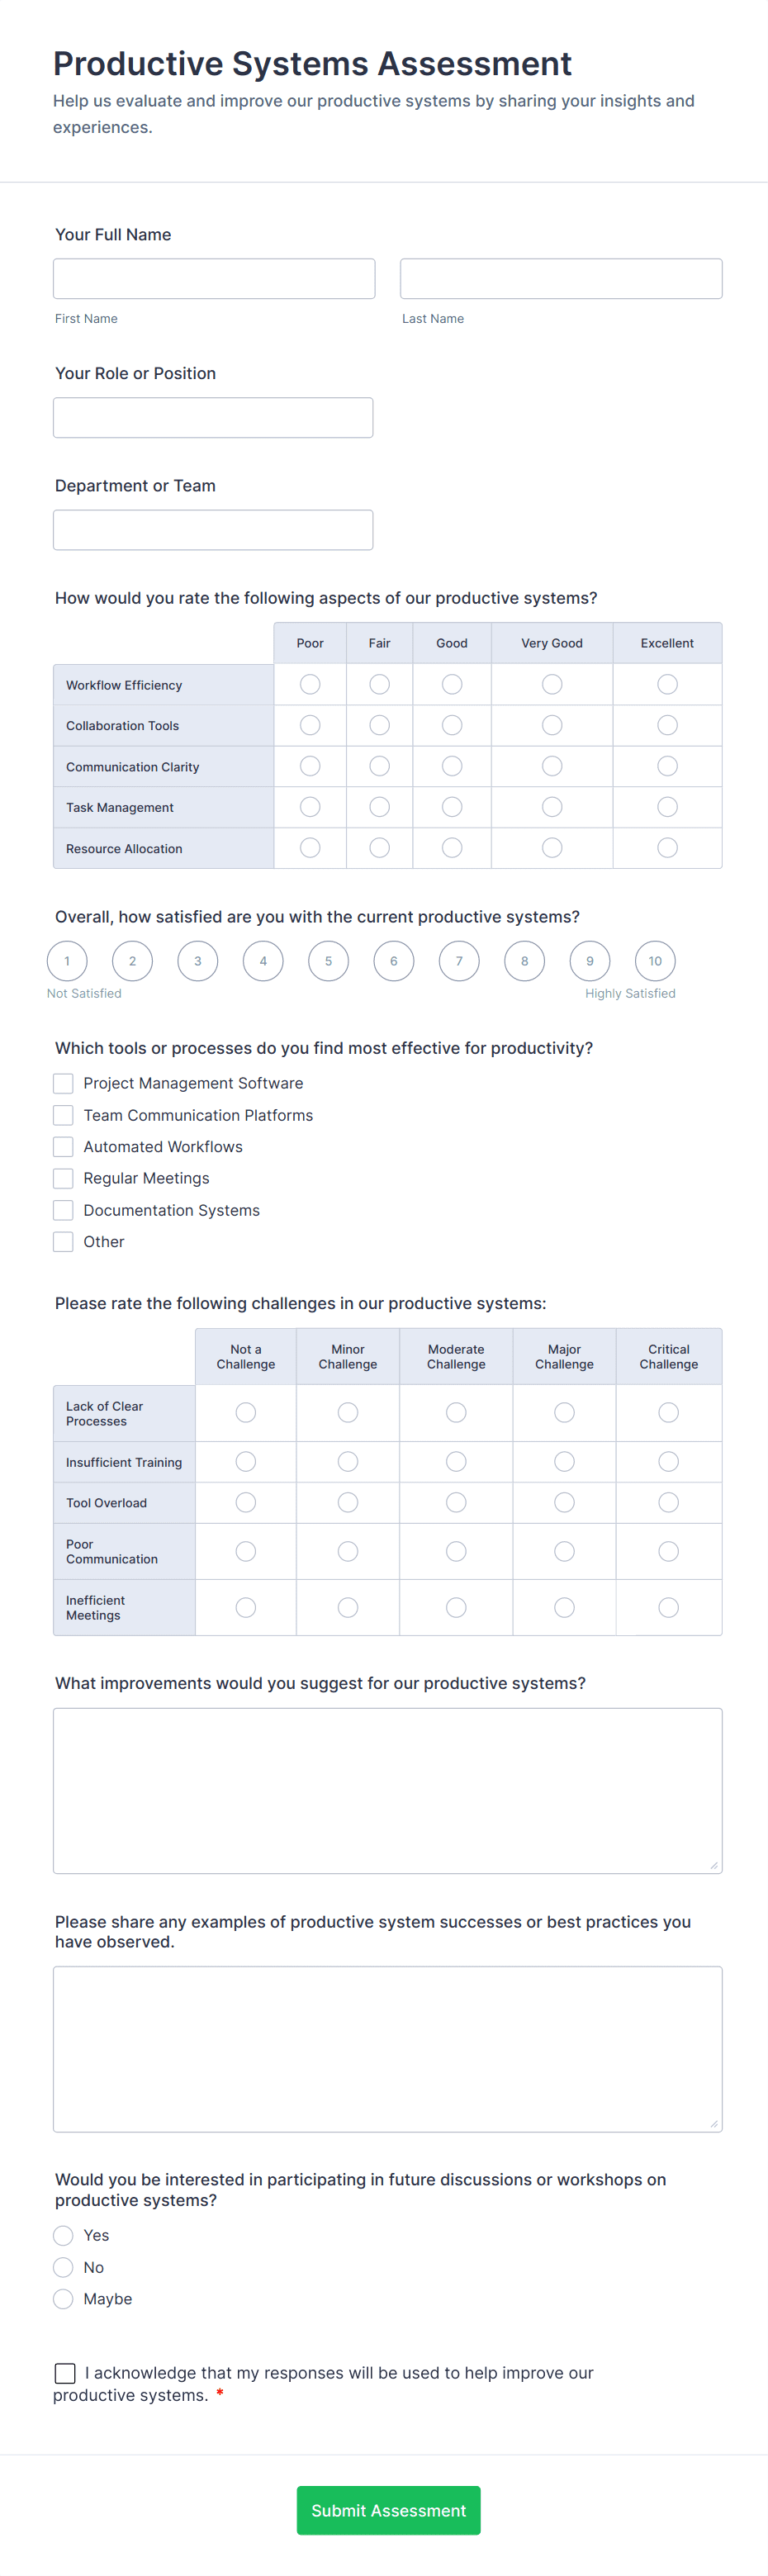This screenshot has width=768, height=2576.
Task: Check the responses acknowledgment box
Action: point(64,2373)
